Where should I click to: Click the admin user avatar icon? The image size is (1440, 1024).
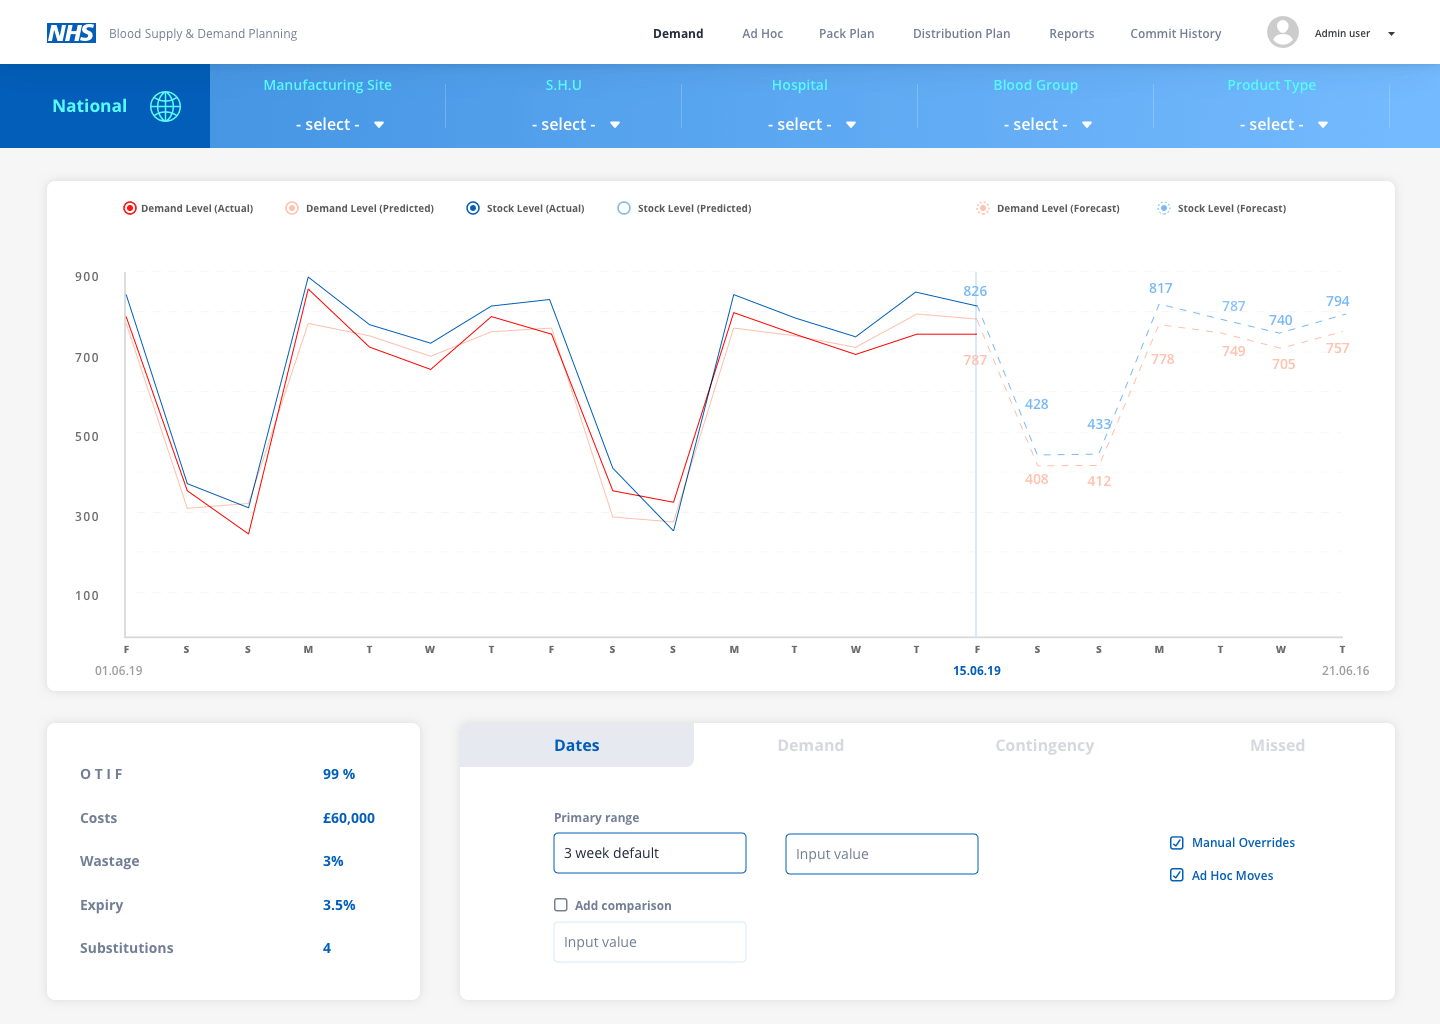(1282, 33)
